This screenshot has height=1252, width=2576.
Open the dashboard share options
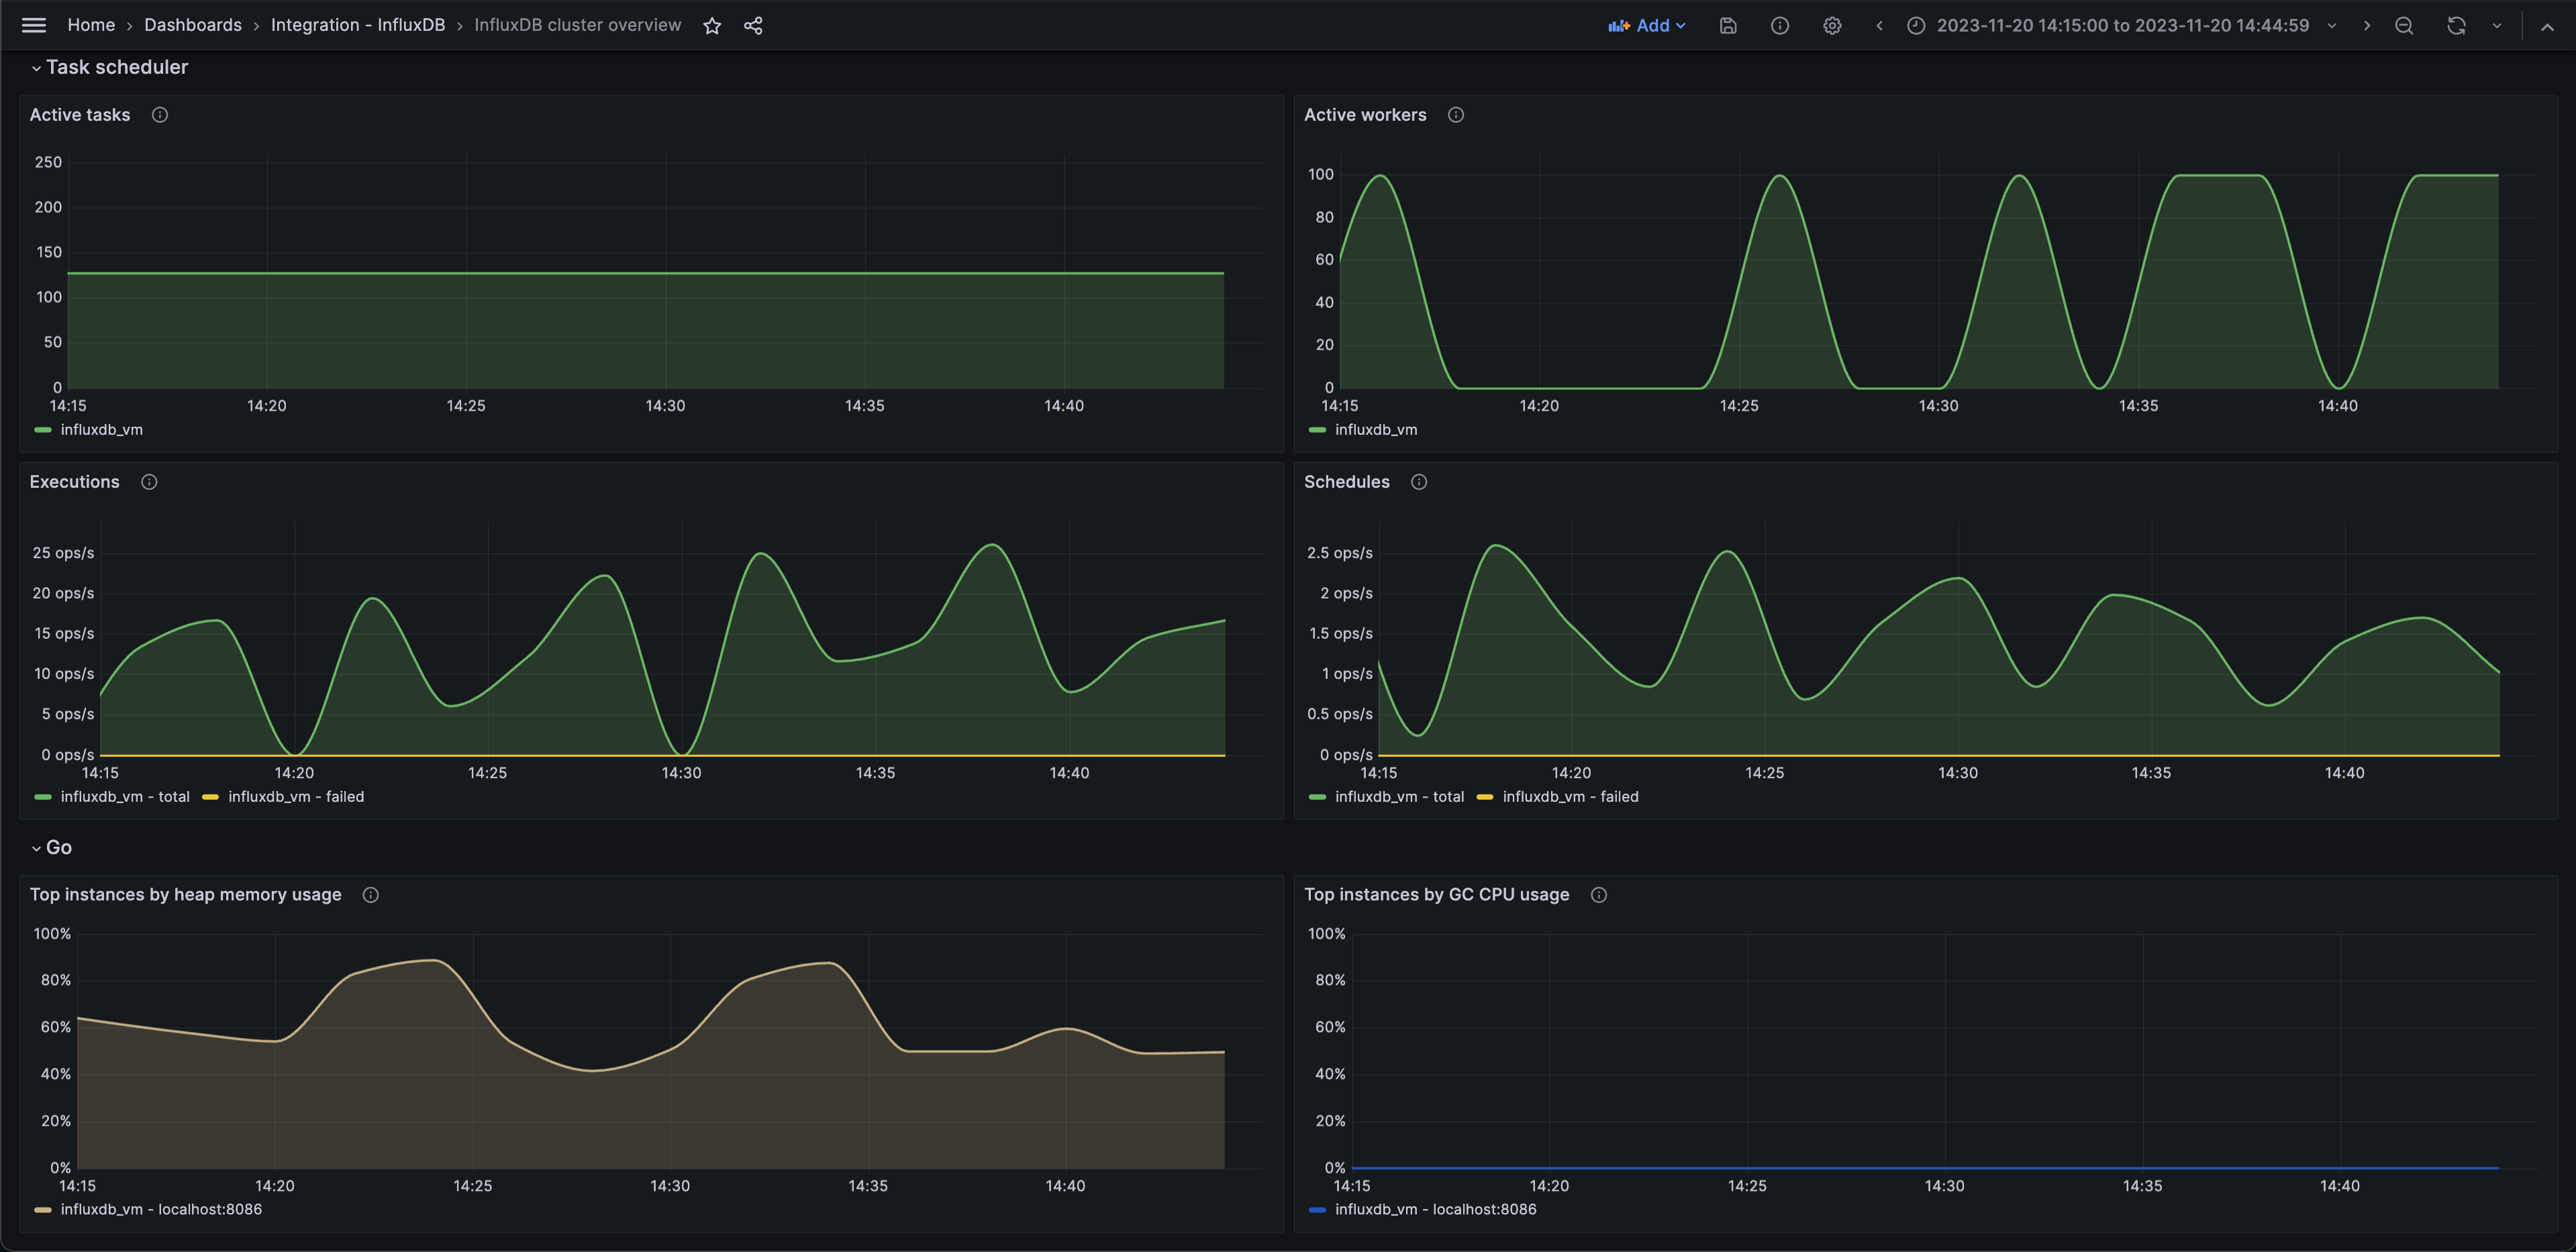pos(753,25)
